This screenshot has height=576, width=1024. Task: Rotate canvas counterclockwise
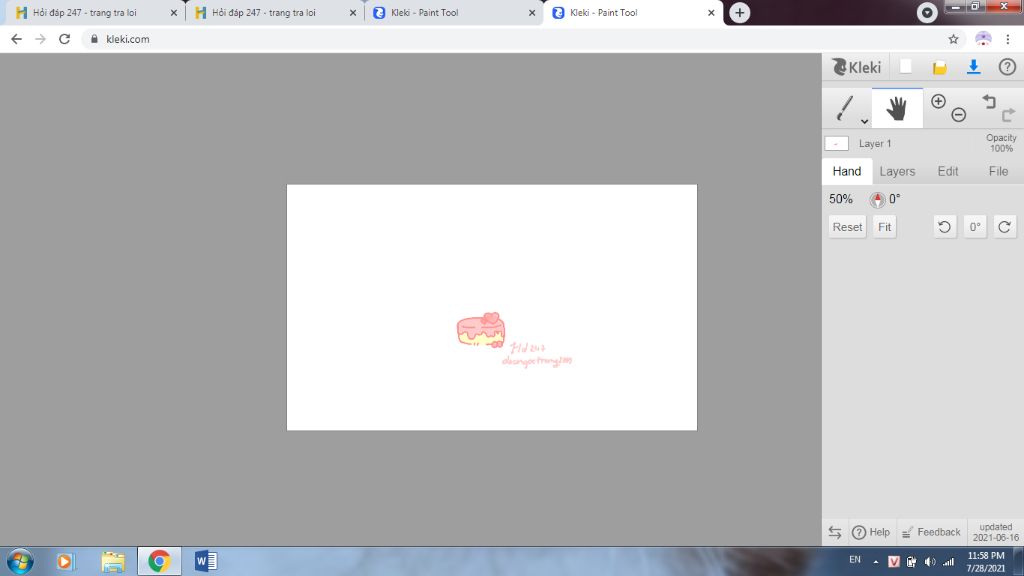(944, 227)
